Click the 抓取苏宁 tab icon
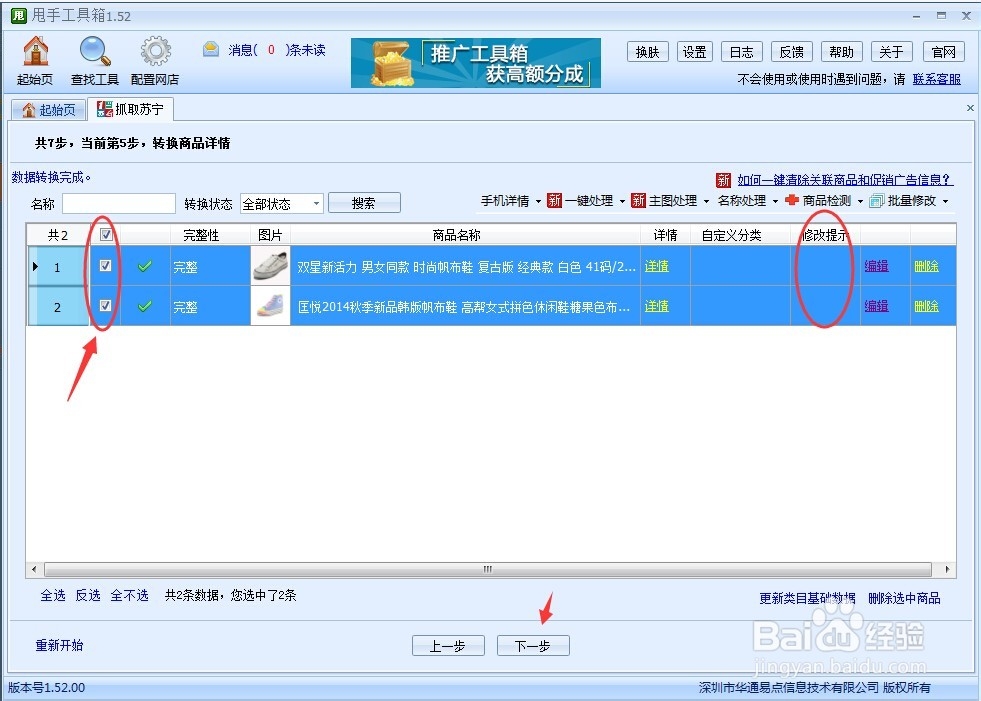Viewport: 981px width, 701px height. click(x=104, y=109)
